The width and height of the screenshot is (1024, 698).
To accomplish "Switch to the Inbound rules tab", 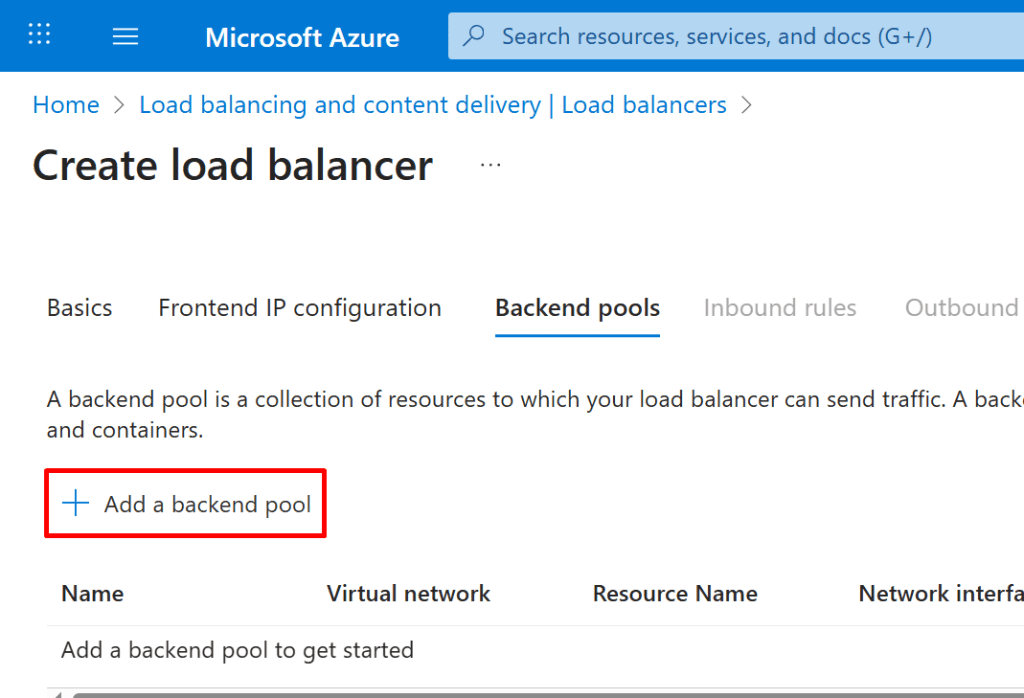I will click(780, 308).
